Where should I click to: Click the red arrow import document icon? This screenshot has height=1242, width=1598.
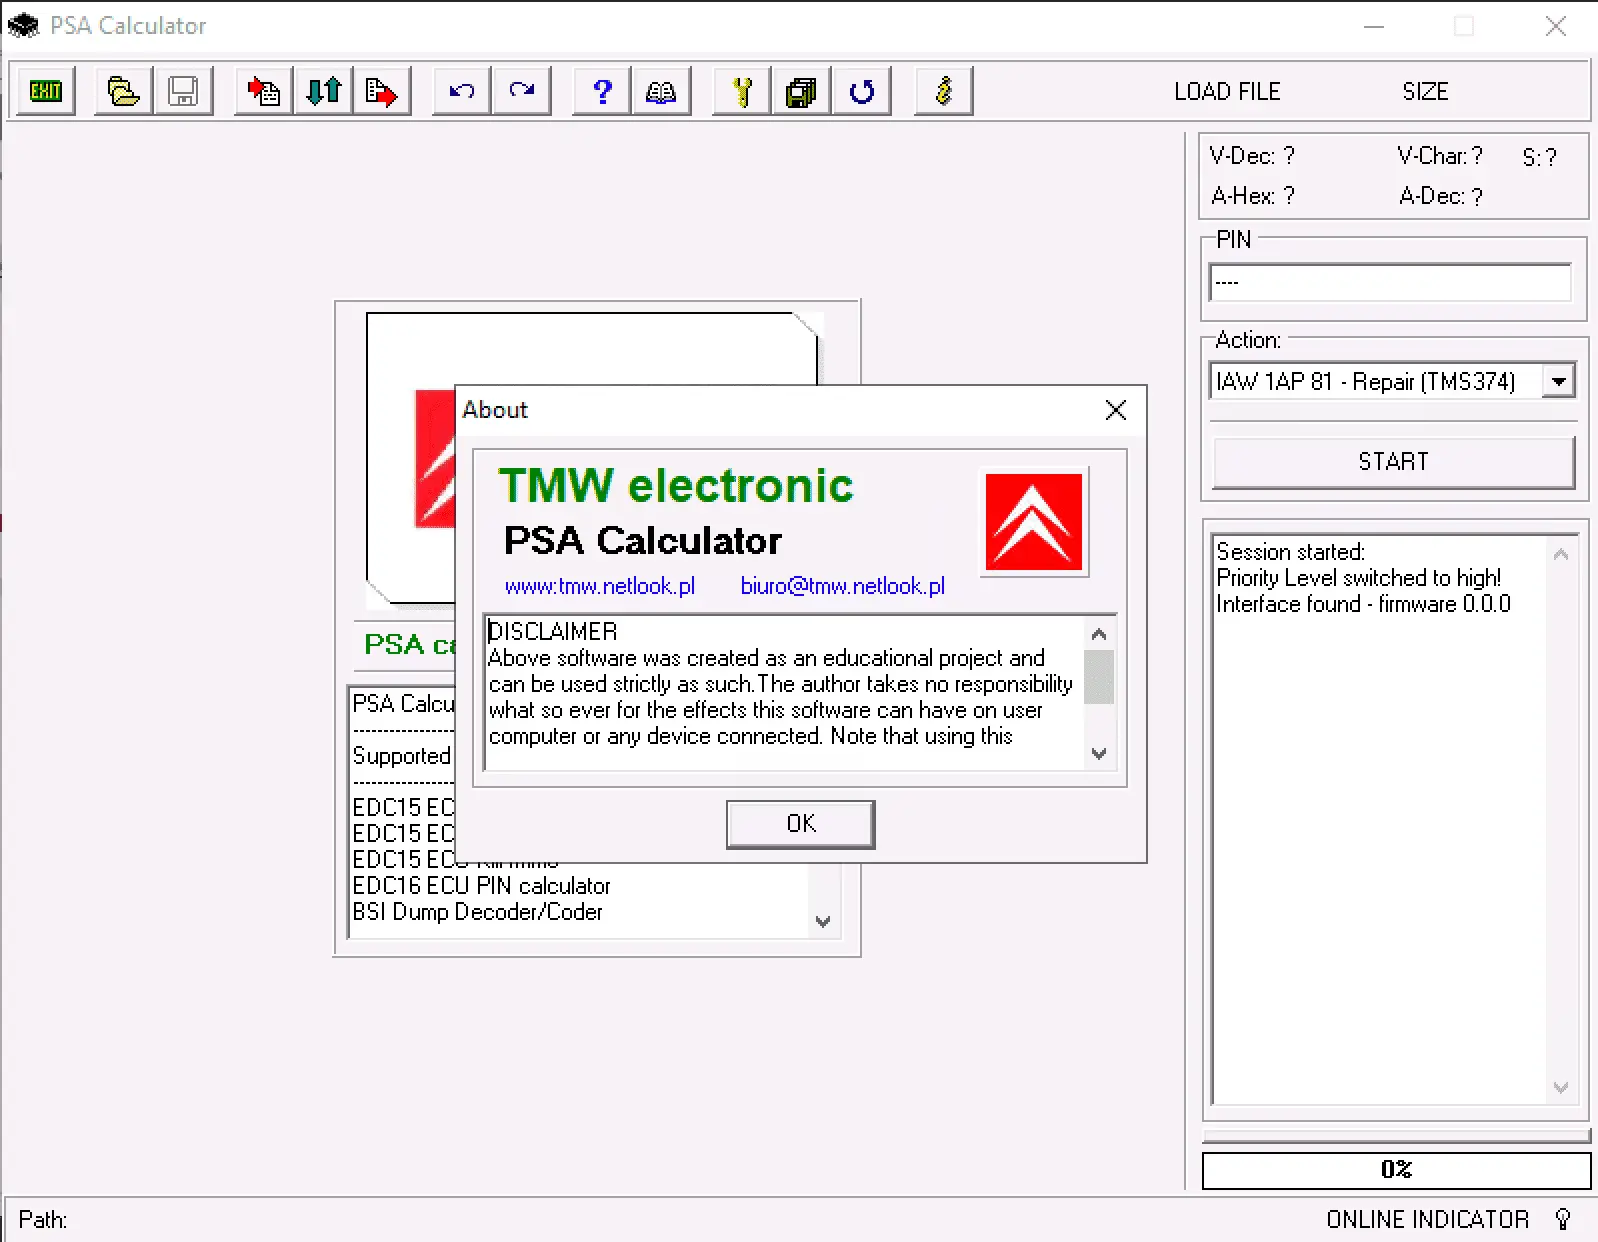click(x=264, y=92)
